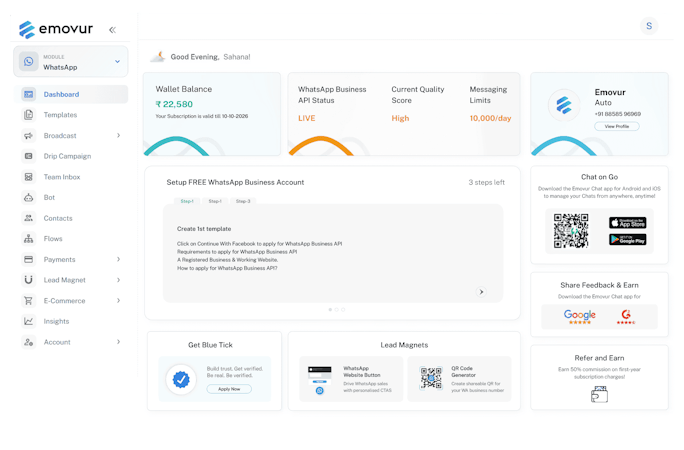Screen dimensions: 684x450
Task: Expand the Account submenu chevron
Action: 118,342
